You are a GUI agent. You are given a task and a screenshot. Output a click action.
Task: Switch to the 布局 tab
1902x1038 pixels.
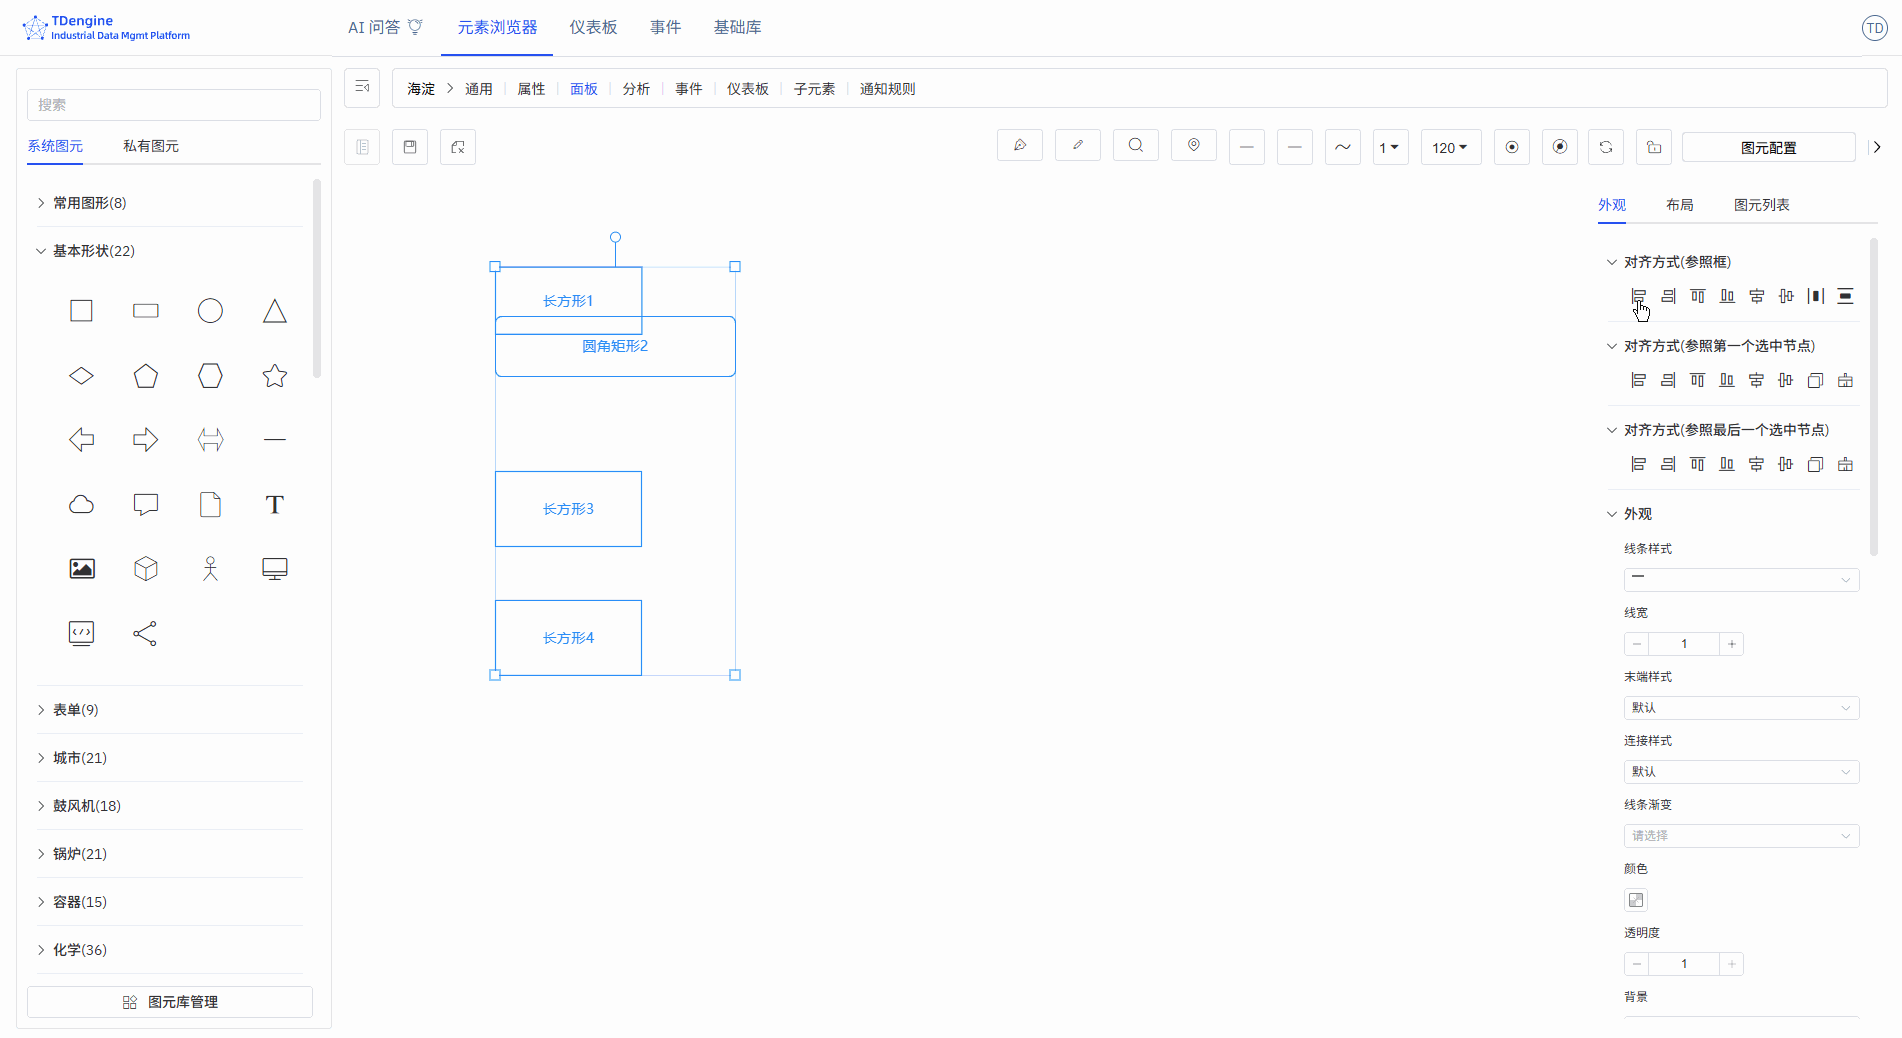coord(1679,205)
